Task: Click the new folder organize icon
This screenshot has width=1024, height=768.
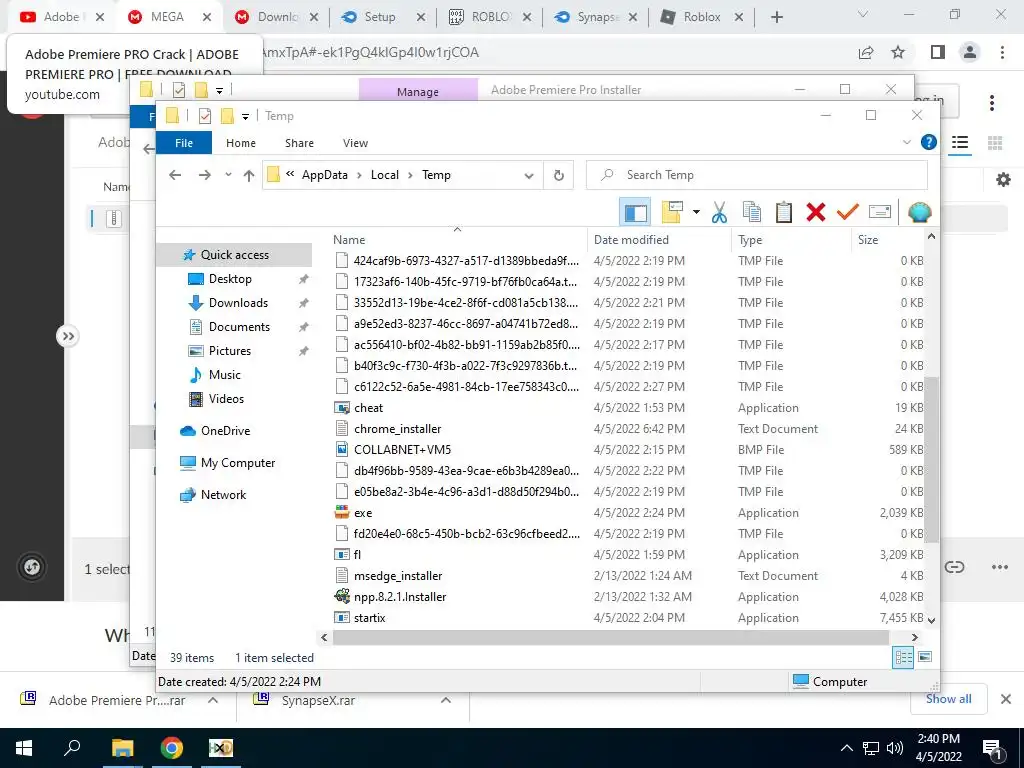Action: [x=673, y=212]
